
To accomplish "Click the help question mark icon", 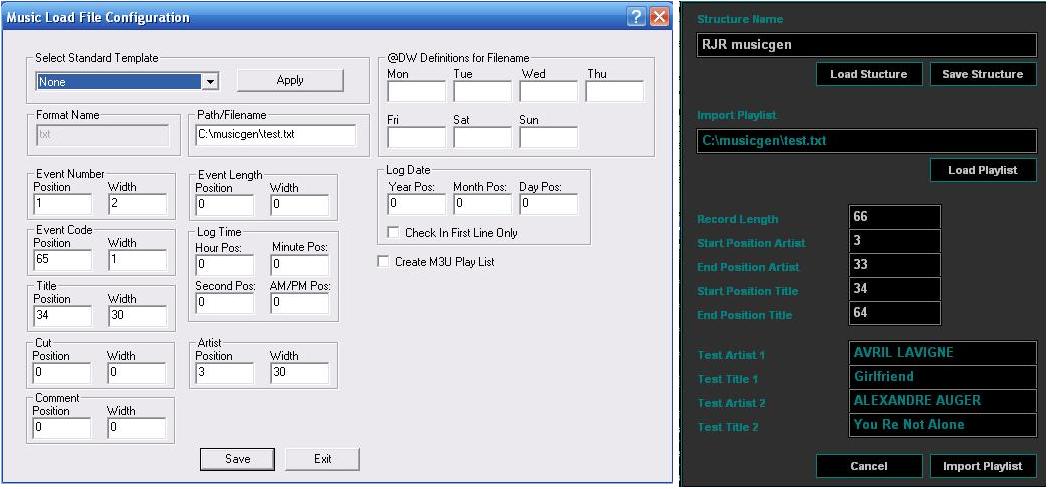I will tap(636, 17).
